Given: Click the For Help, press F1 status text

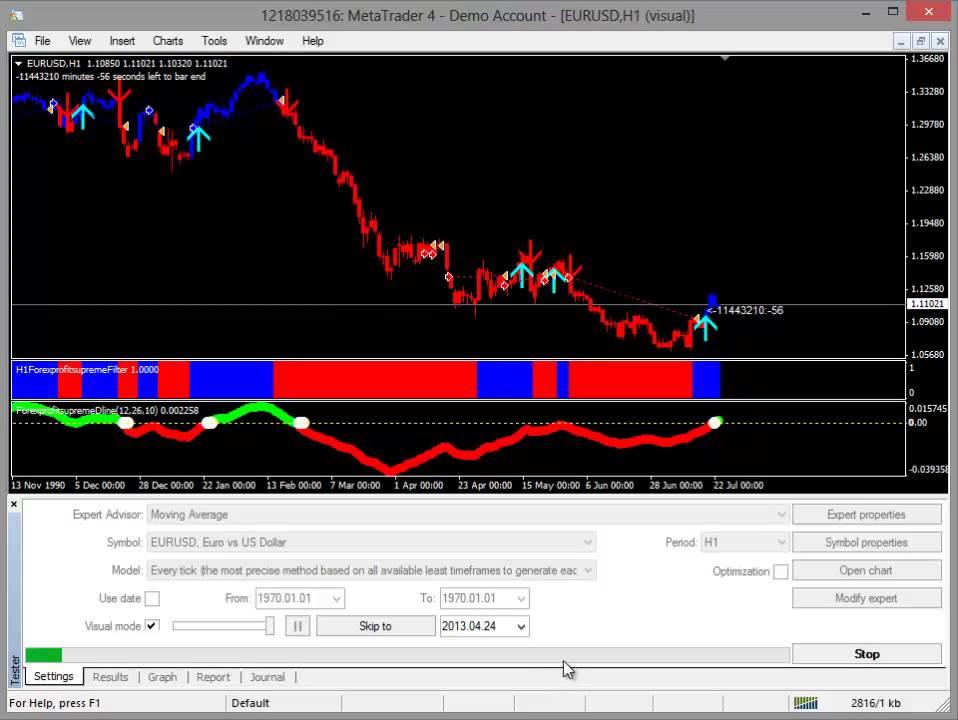Looking at the screenshot, I should 54,703.
